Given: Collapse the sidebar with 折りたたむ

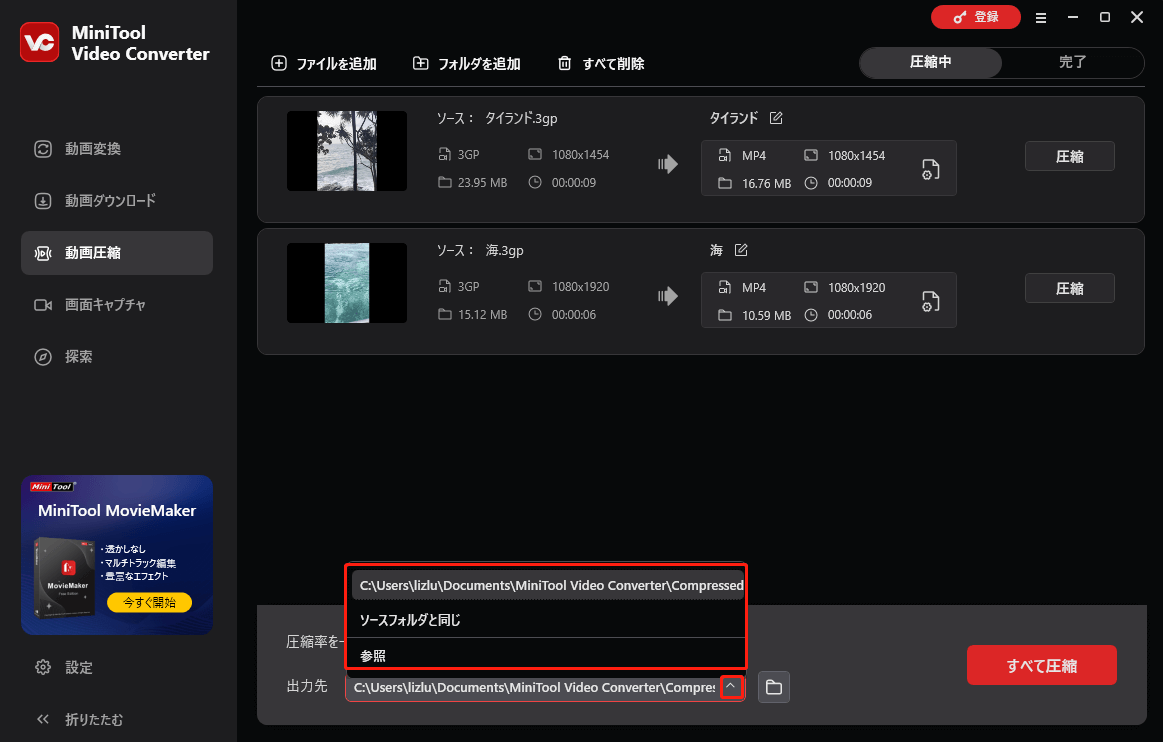Looking at the screenshot, I should click(79, 719).
